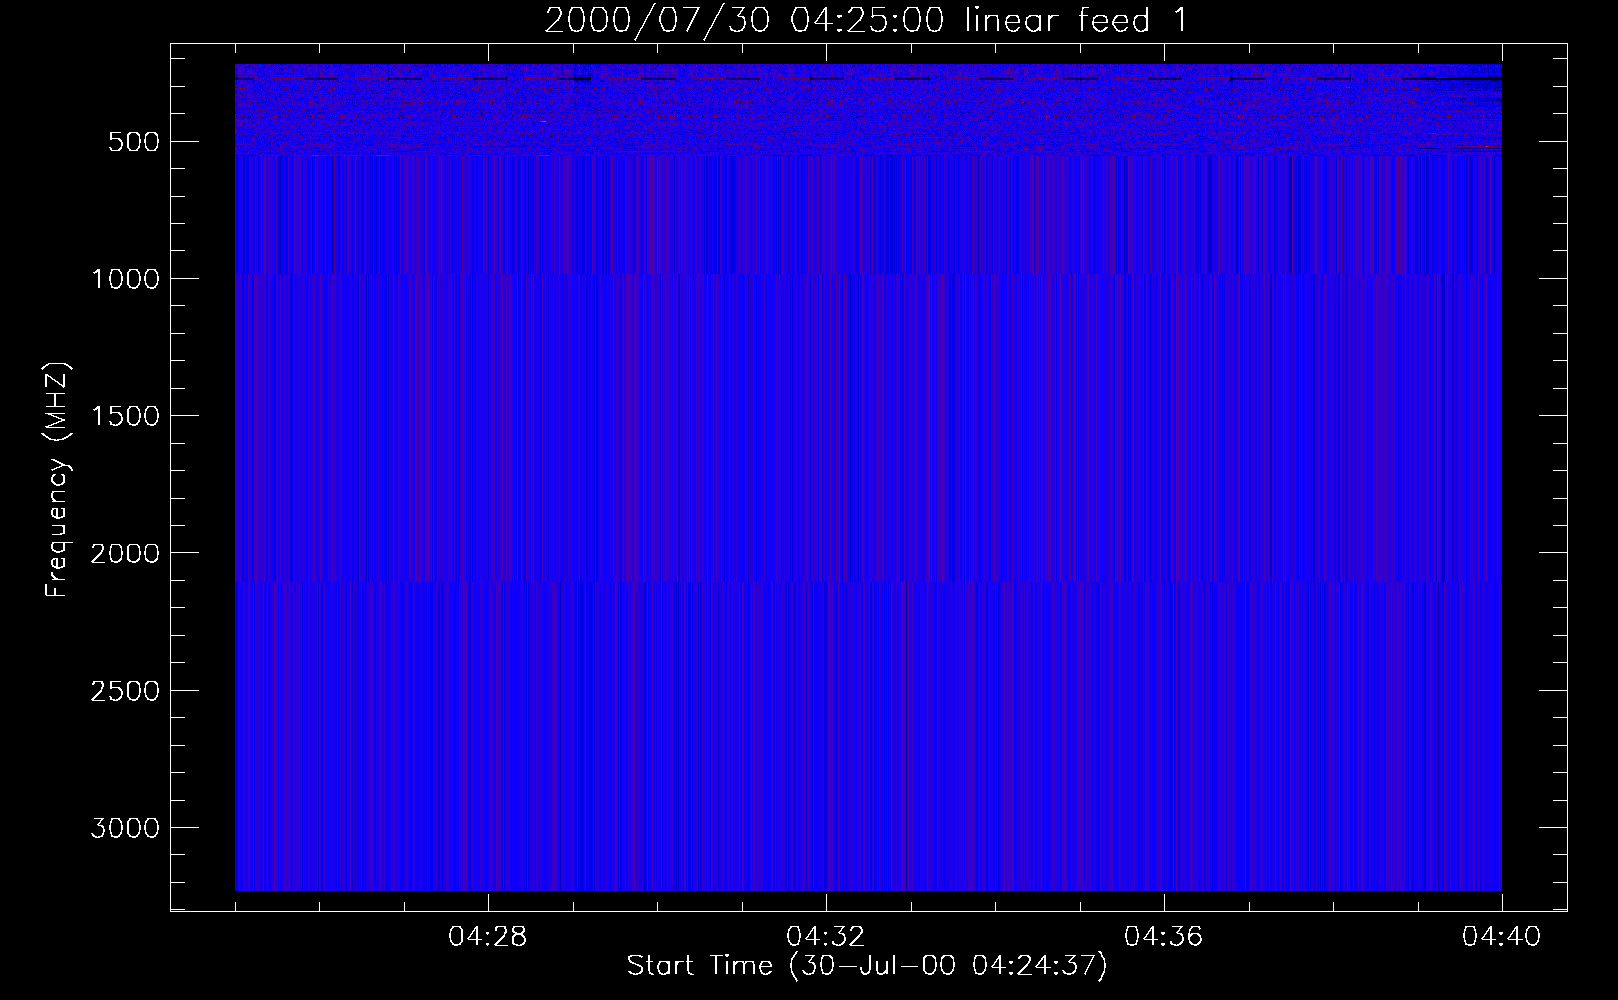The width and height of the screenshot is (1618, 1000).
Task: Click the 1000 frequency tick label
Action: pos(125,279)
